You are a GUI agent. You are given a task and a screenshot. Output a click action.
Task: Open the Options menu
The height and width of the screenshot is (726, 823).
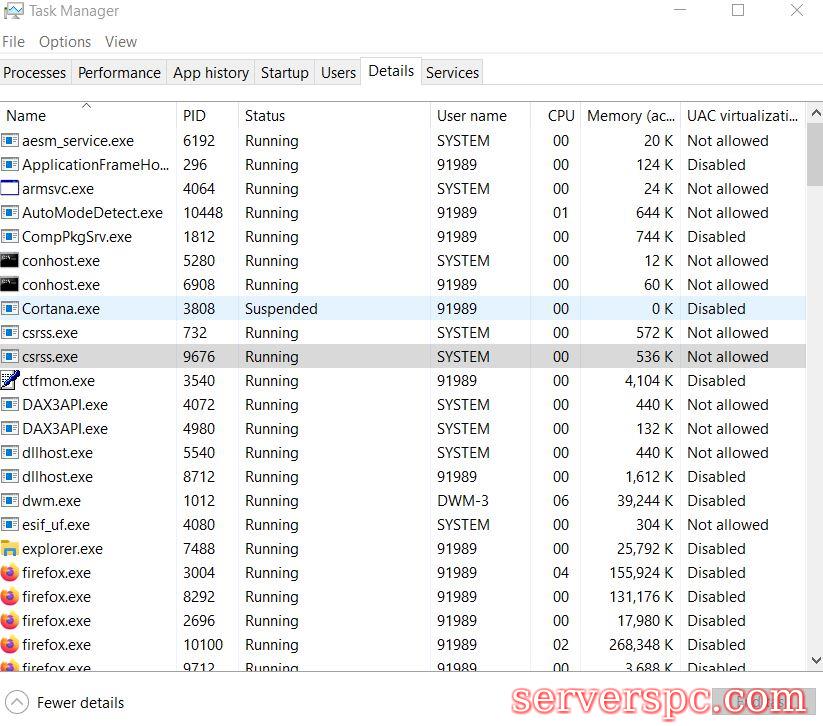point(65,42)
